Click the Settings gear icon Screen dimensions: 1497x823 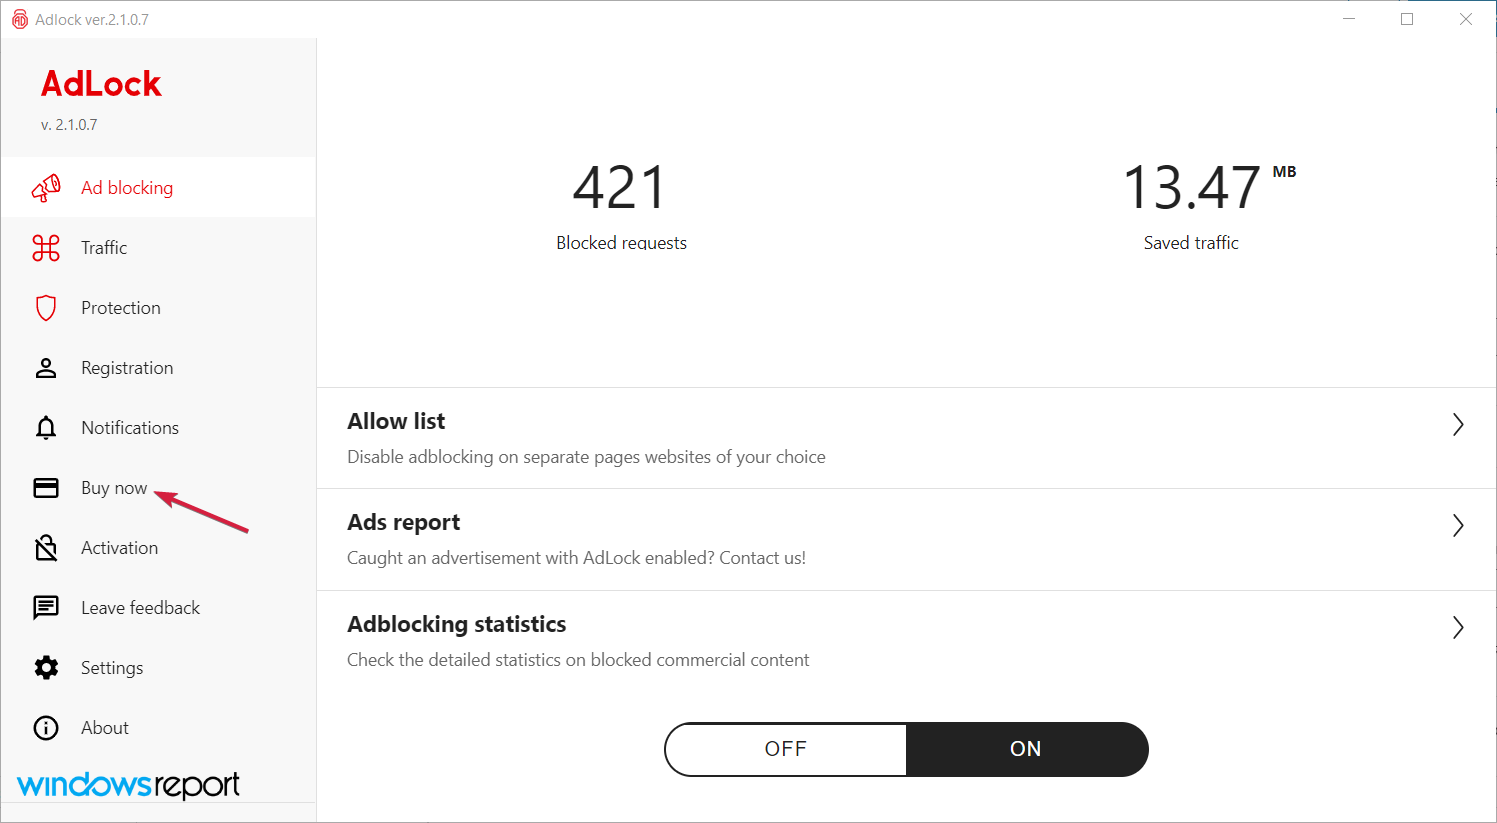click(x=46, y=668)
